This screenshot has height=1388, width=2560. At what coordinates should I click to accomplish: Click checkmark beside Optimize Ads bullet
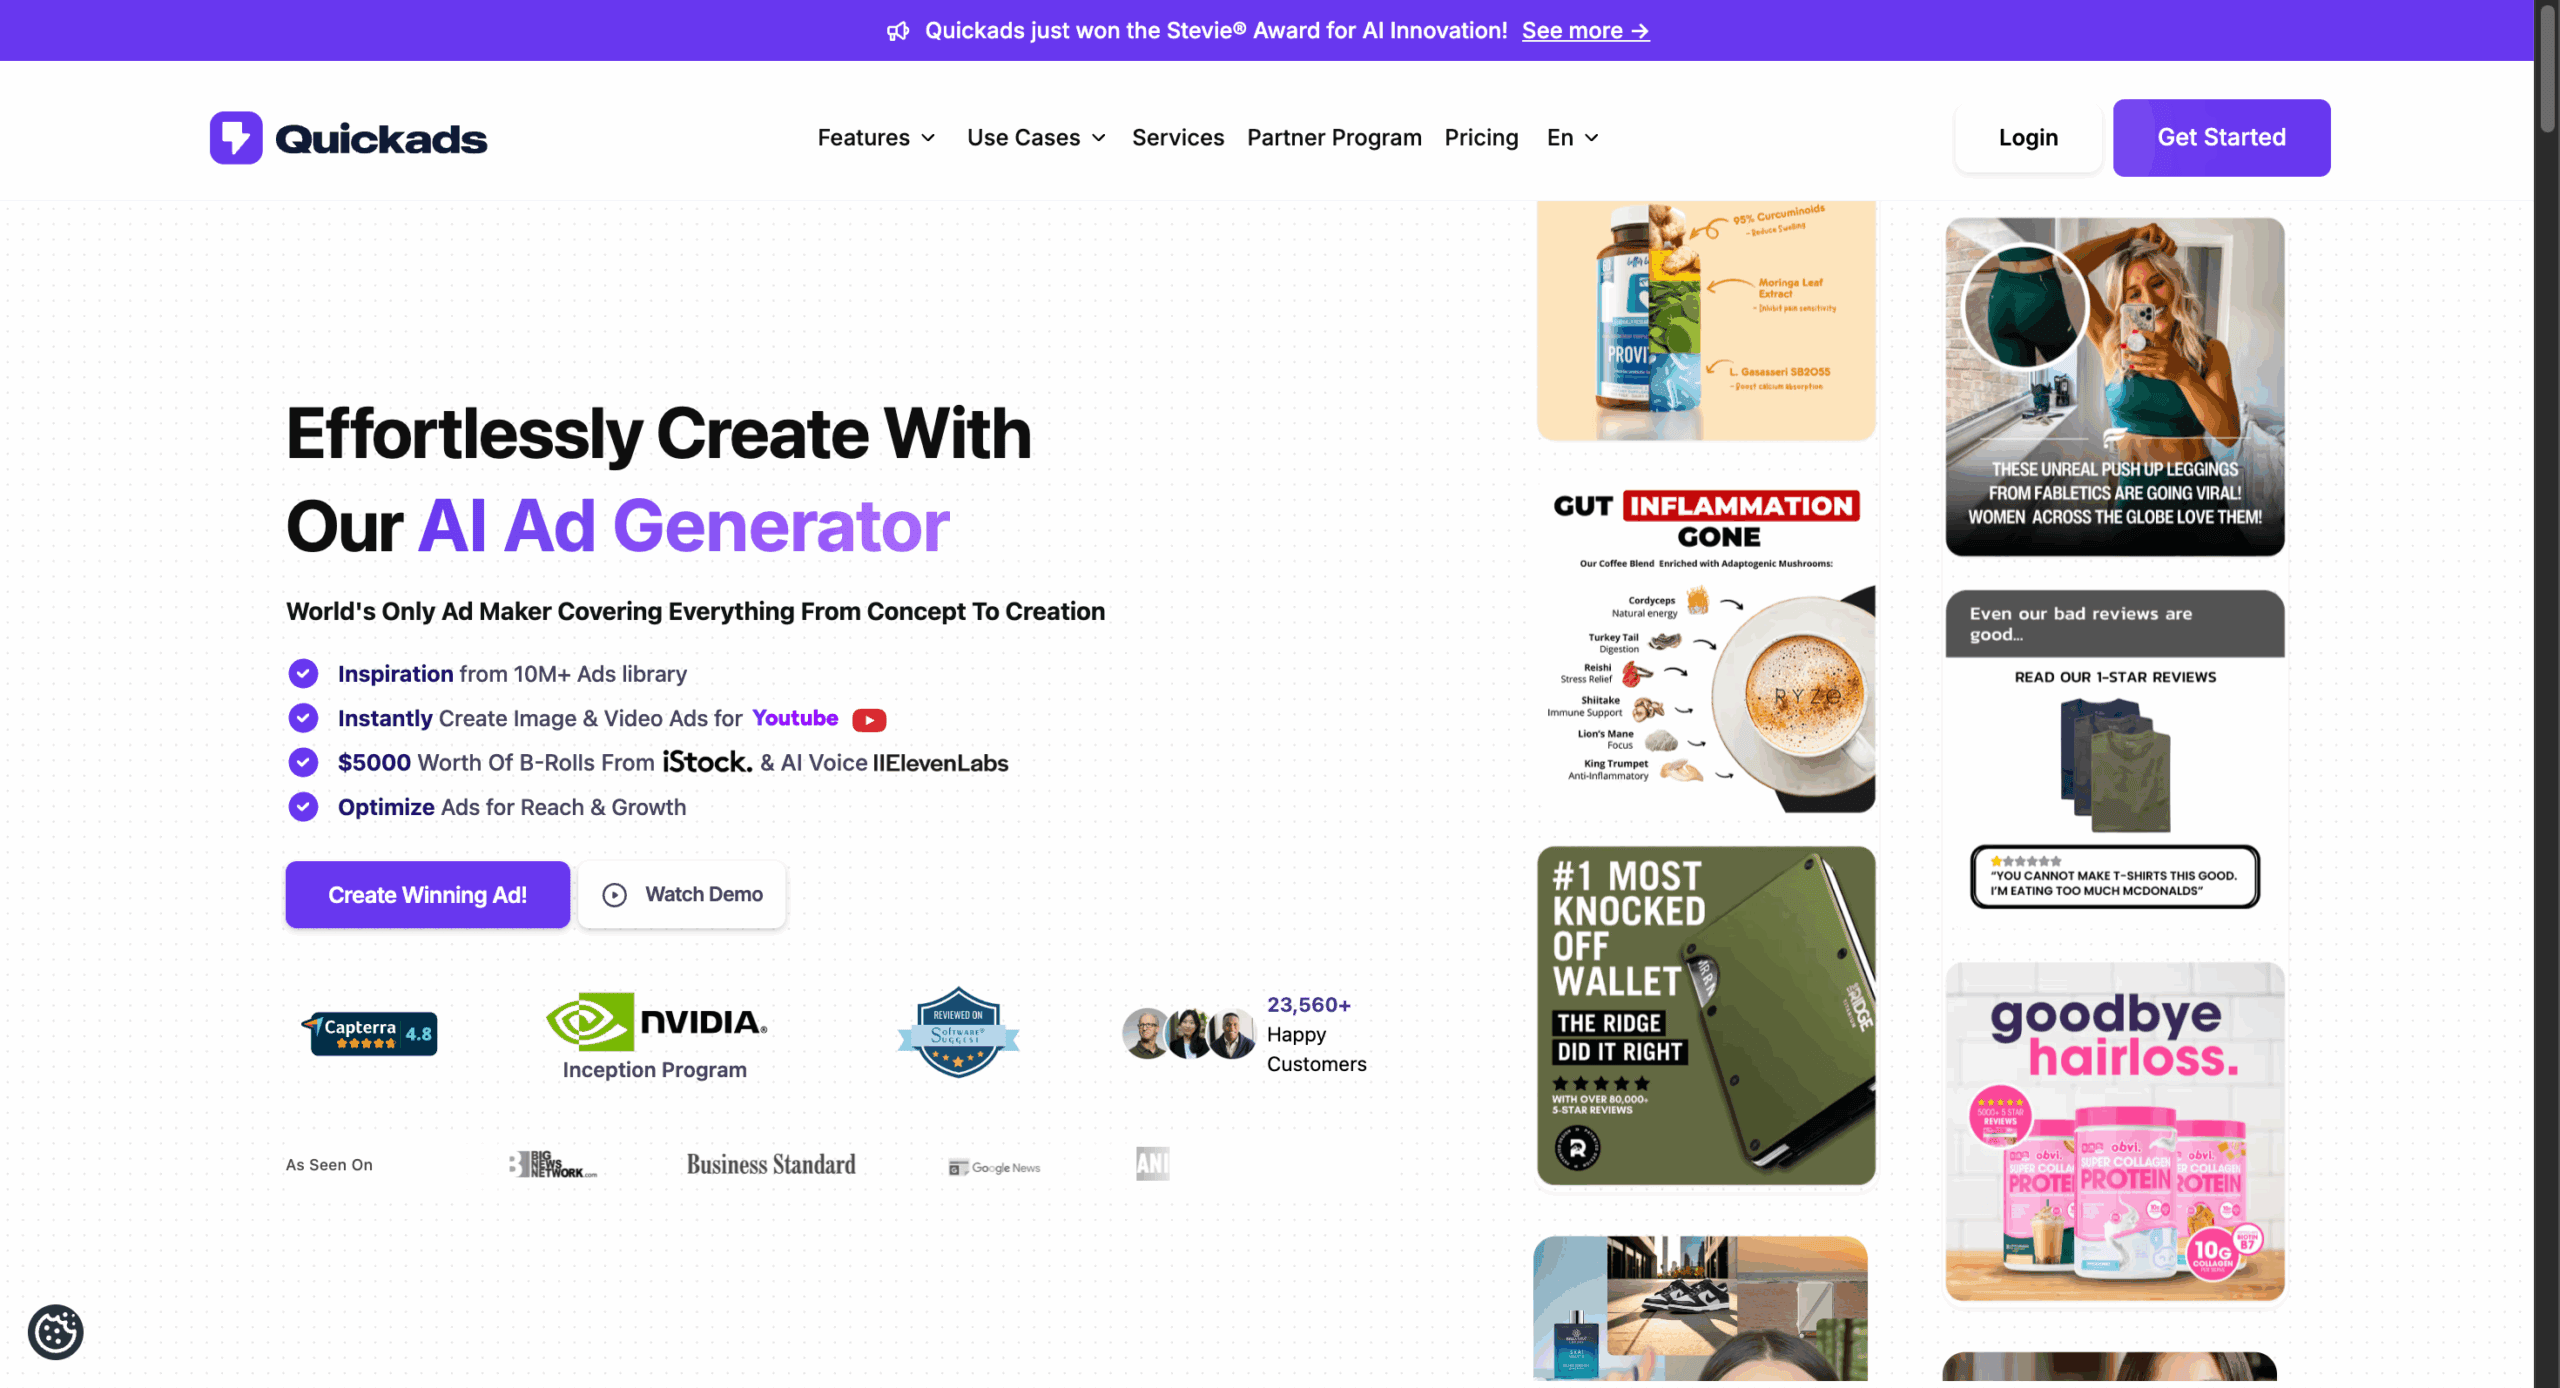coord(303,807)
